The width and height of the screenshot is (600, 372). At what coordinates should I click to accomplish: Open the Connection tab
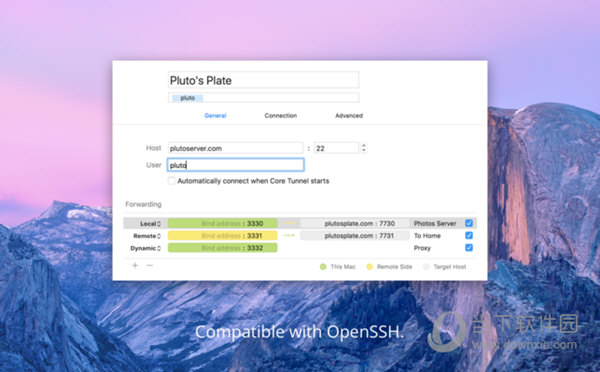pos(280,116)
